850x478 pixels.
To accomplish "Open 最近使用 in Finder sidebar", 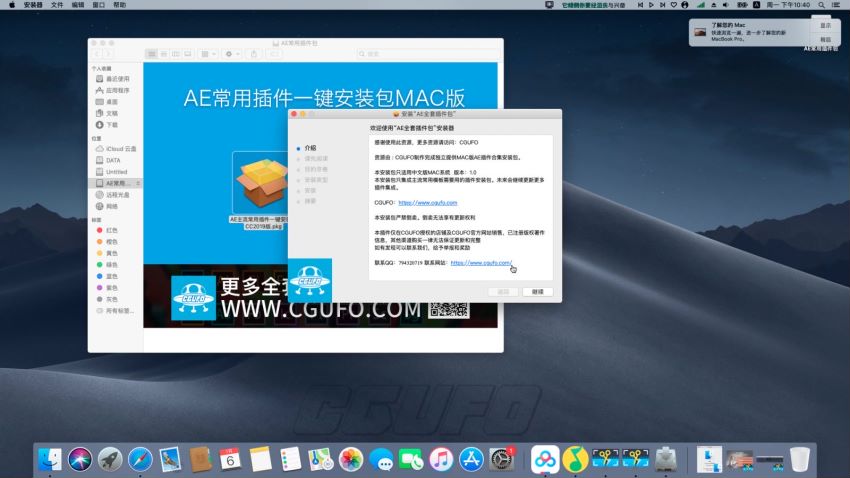I will pyautogui.click(x=115, y=79).
